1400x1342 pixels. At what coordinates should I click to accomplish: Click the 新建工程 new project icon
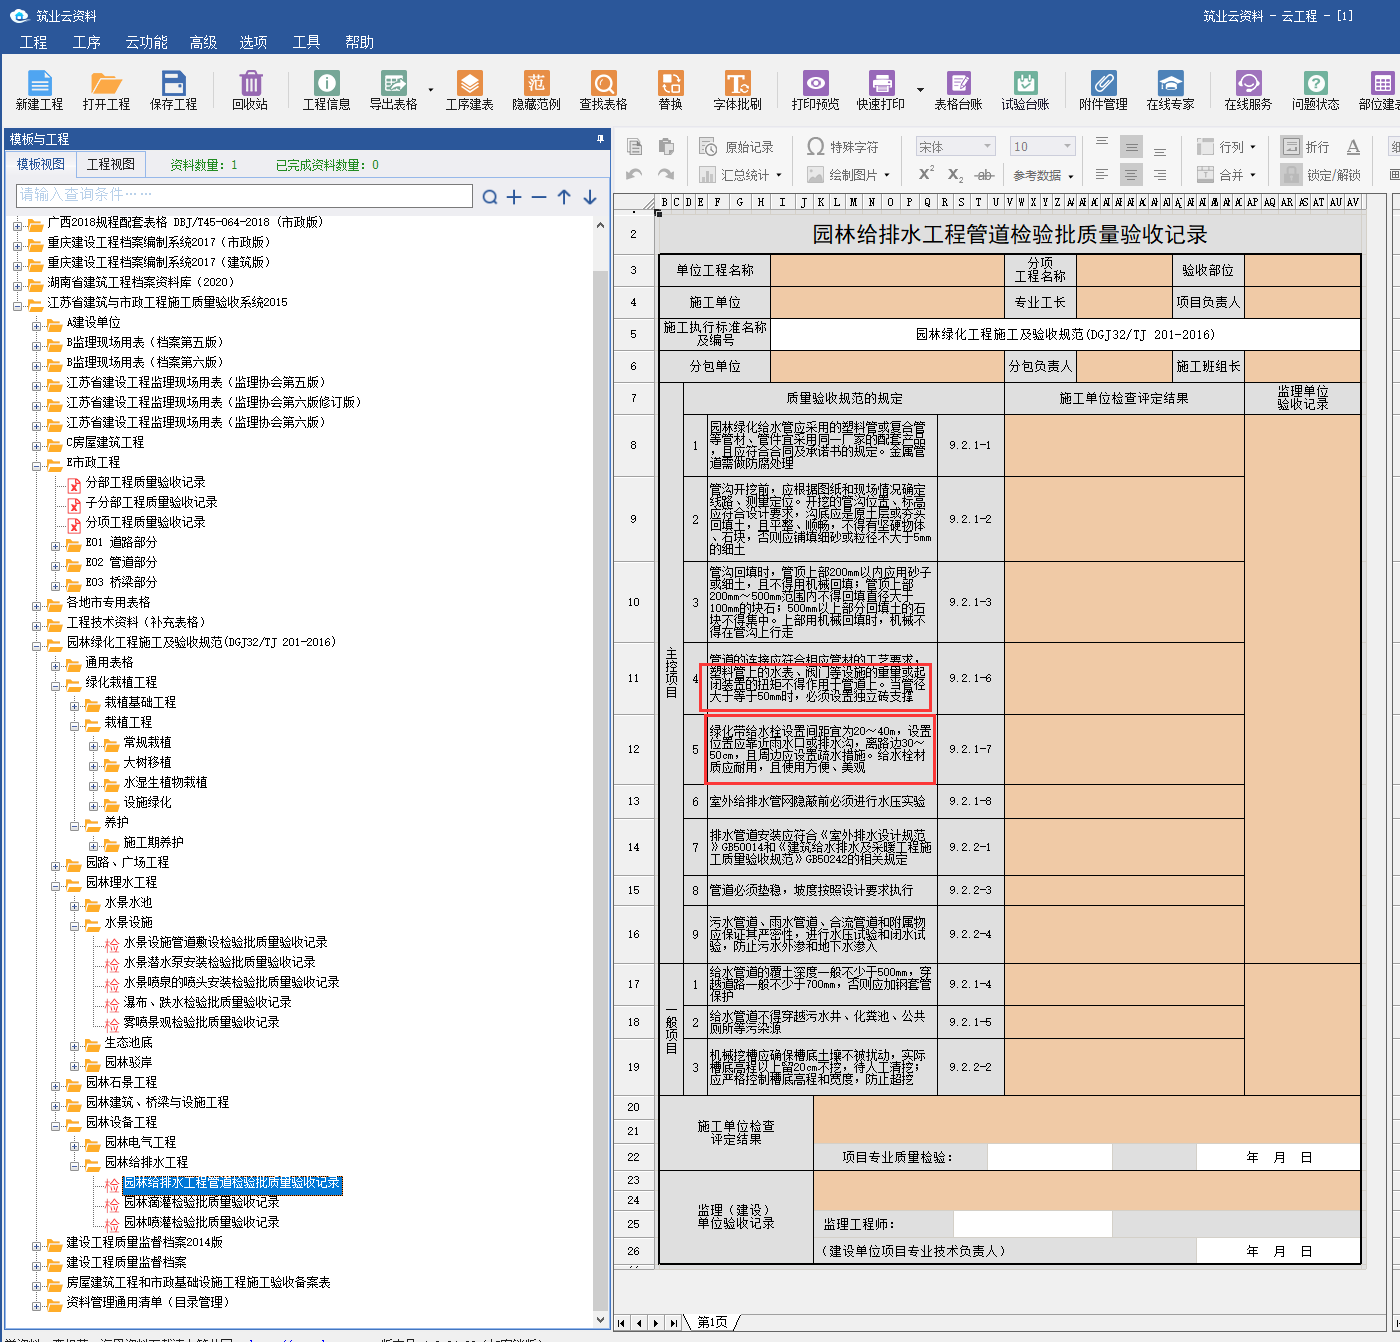(x=39, y=90)
